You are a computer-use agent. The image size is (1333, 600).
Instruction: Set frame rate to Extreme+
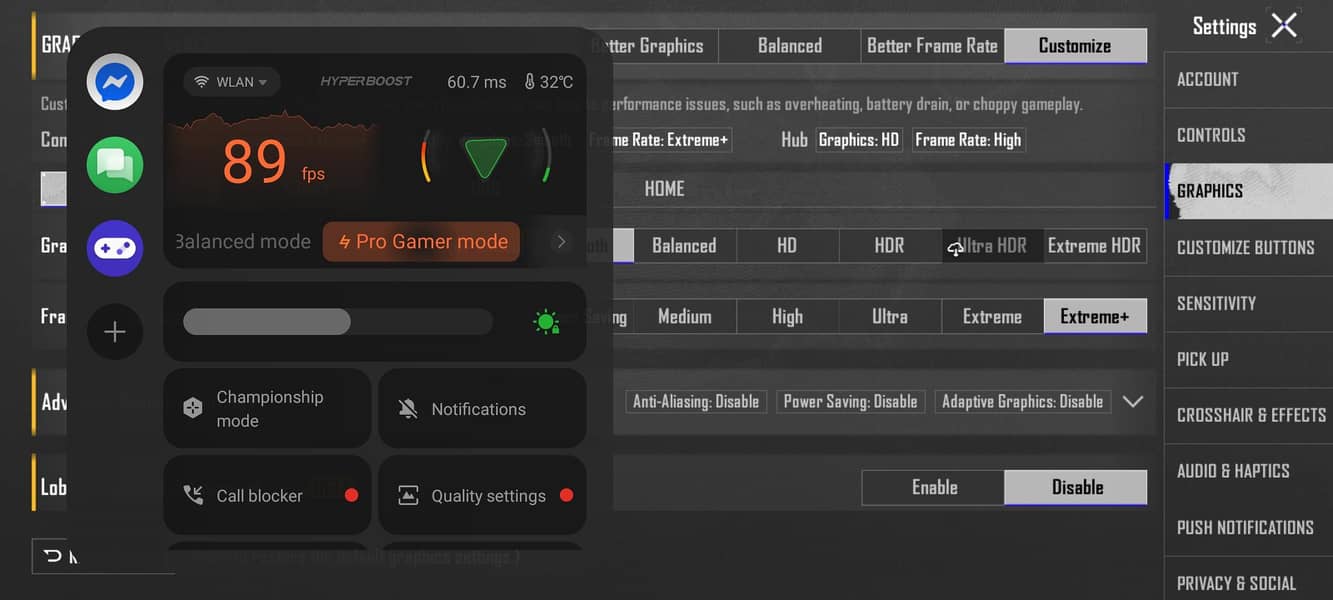coord(1095,317)
